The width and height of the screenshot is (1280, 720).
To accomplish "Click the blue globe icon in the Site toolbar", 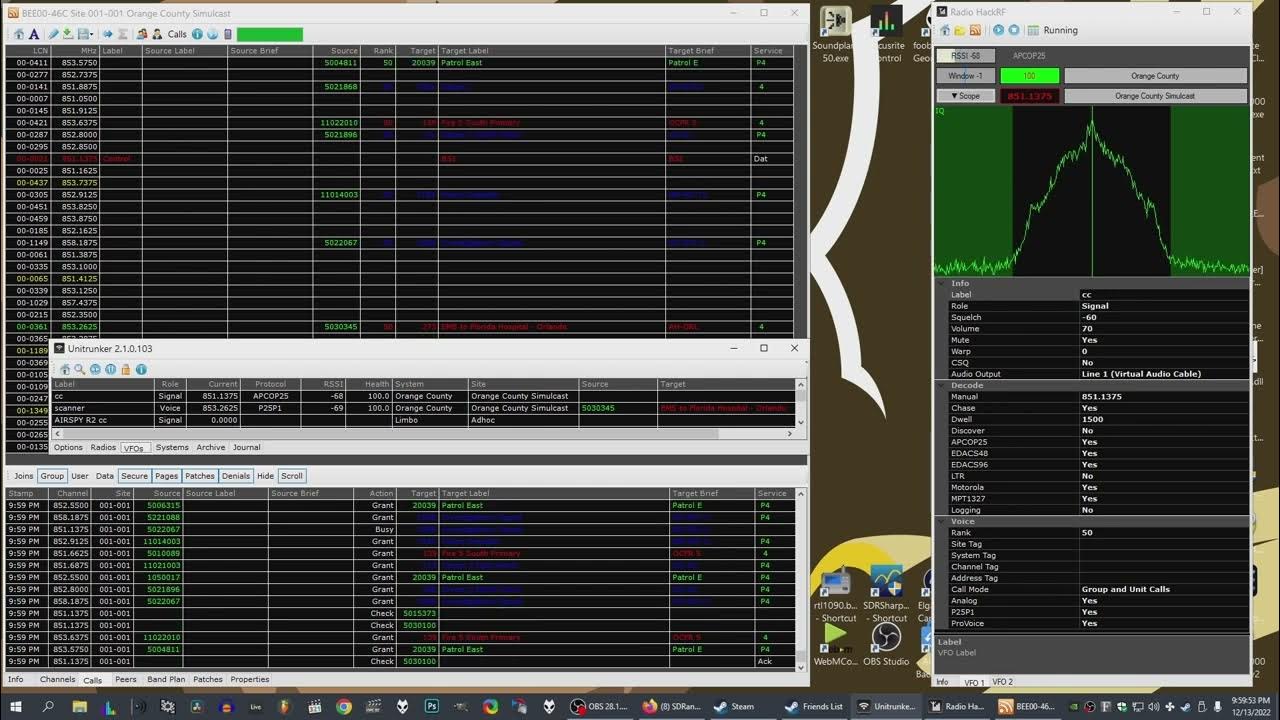I will (x=212, y=34).
